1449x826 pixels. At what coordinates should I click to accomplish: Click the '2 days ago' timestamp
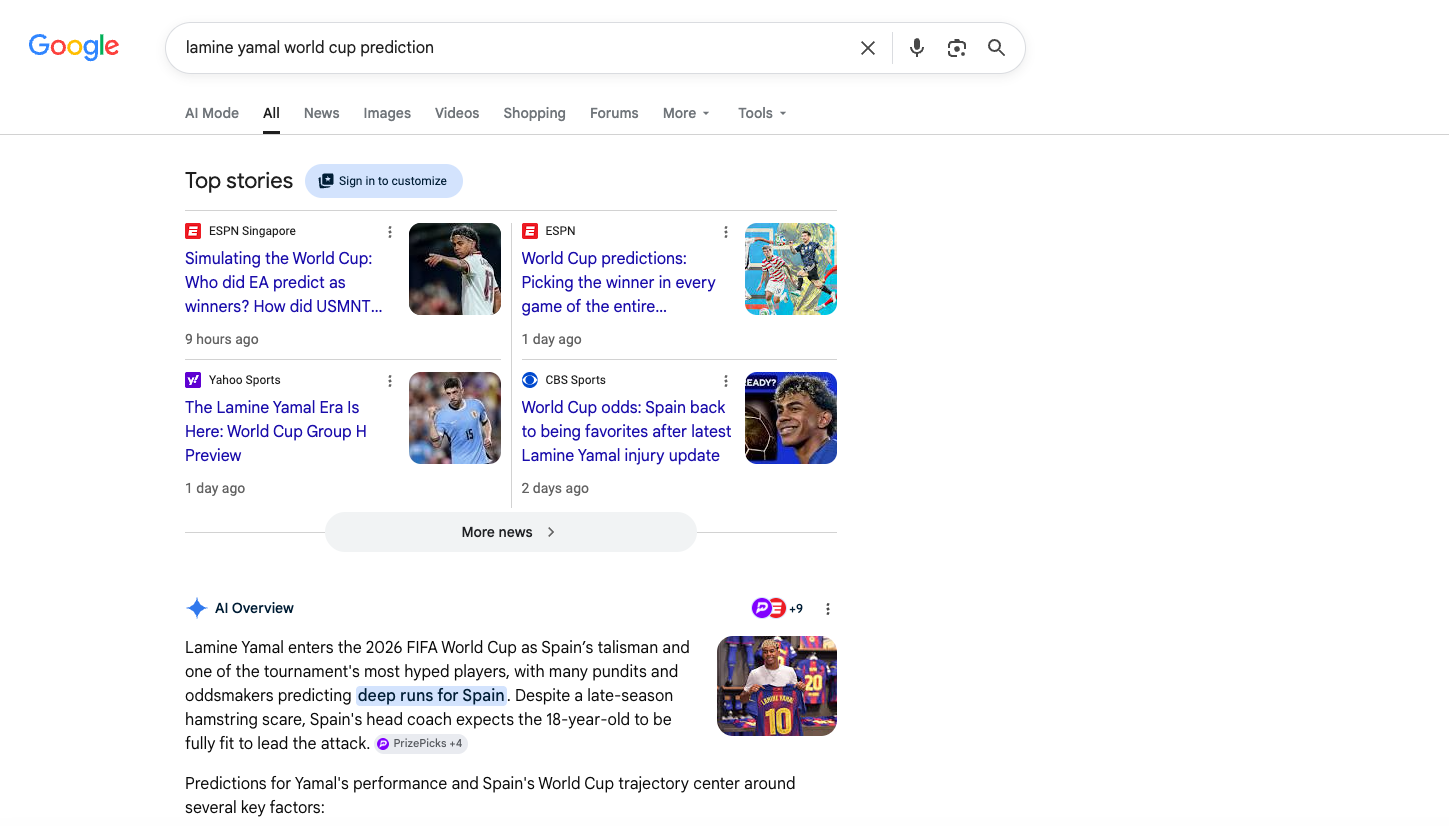click(555, 488)
